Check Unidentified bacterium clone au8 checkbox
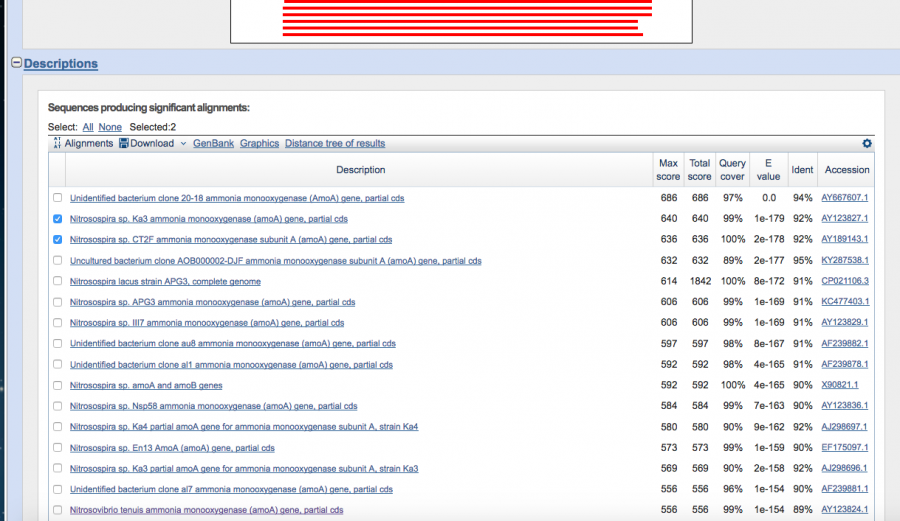 pyautogui.click(x=57, y=343)
